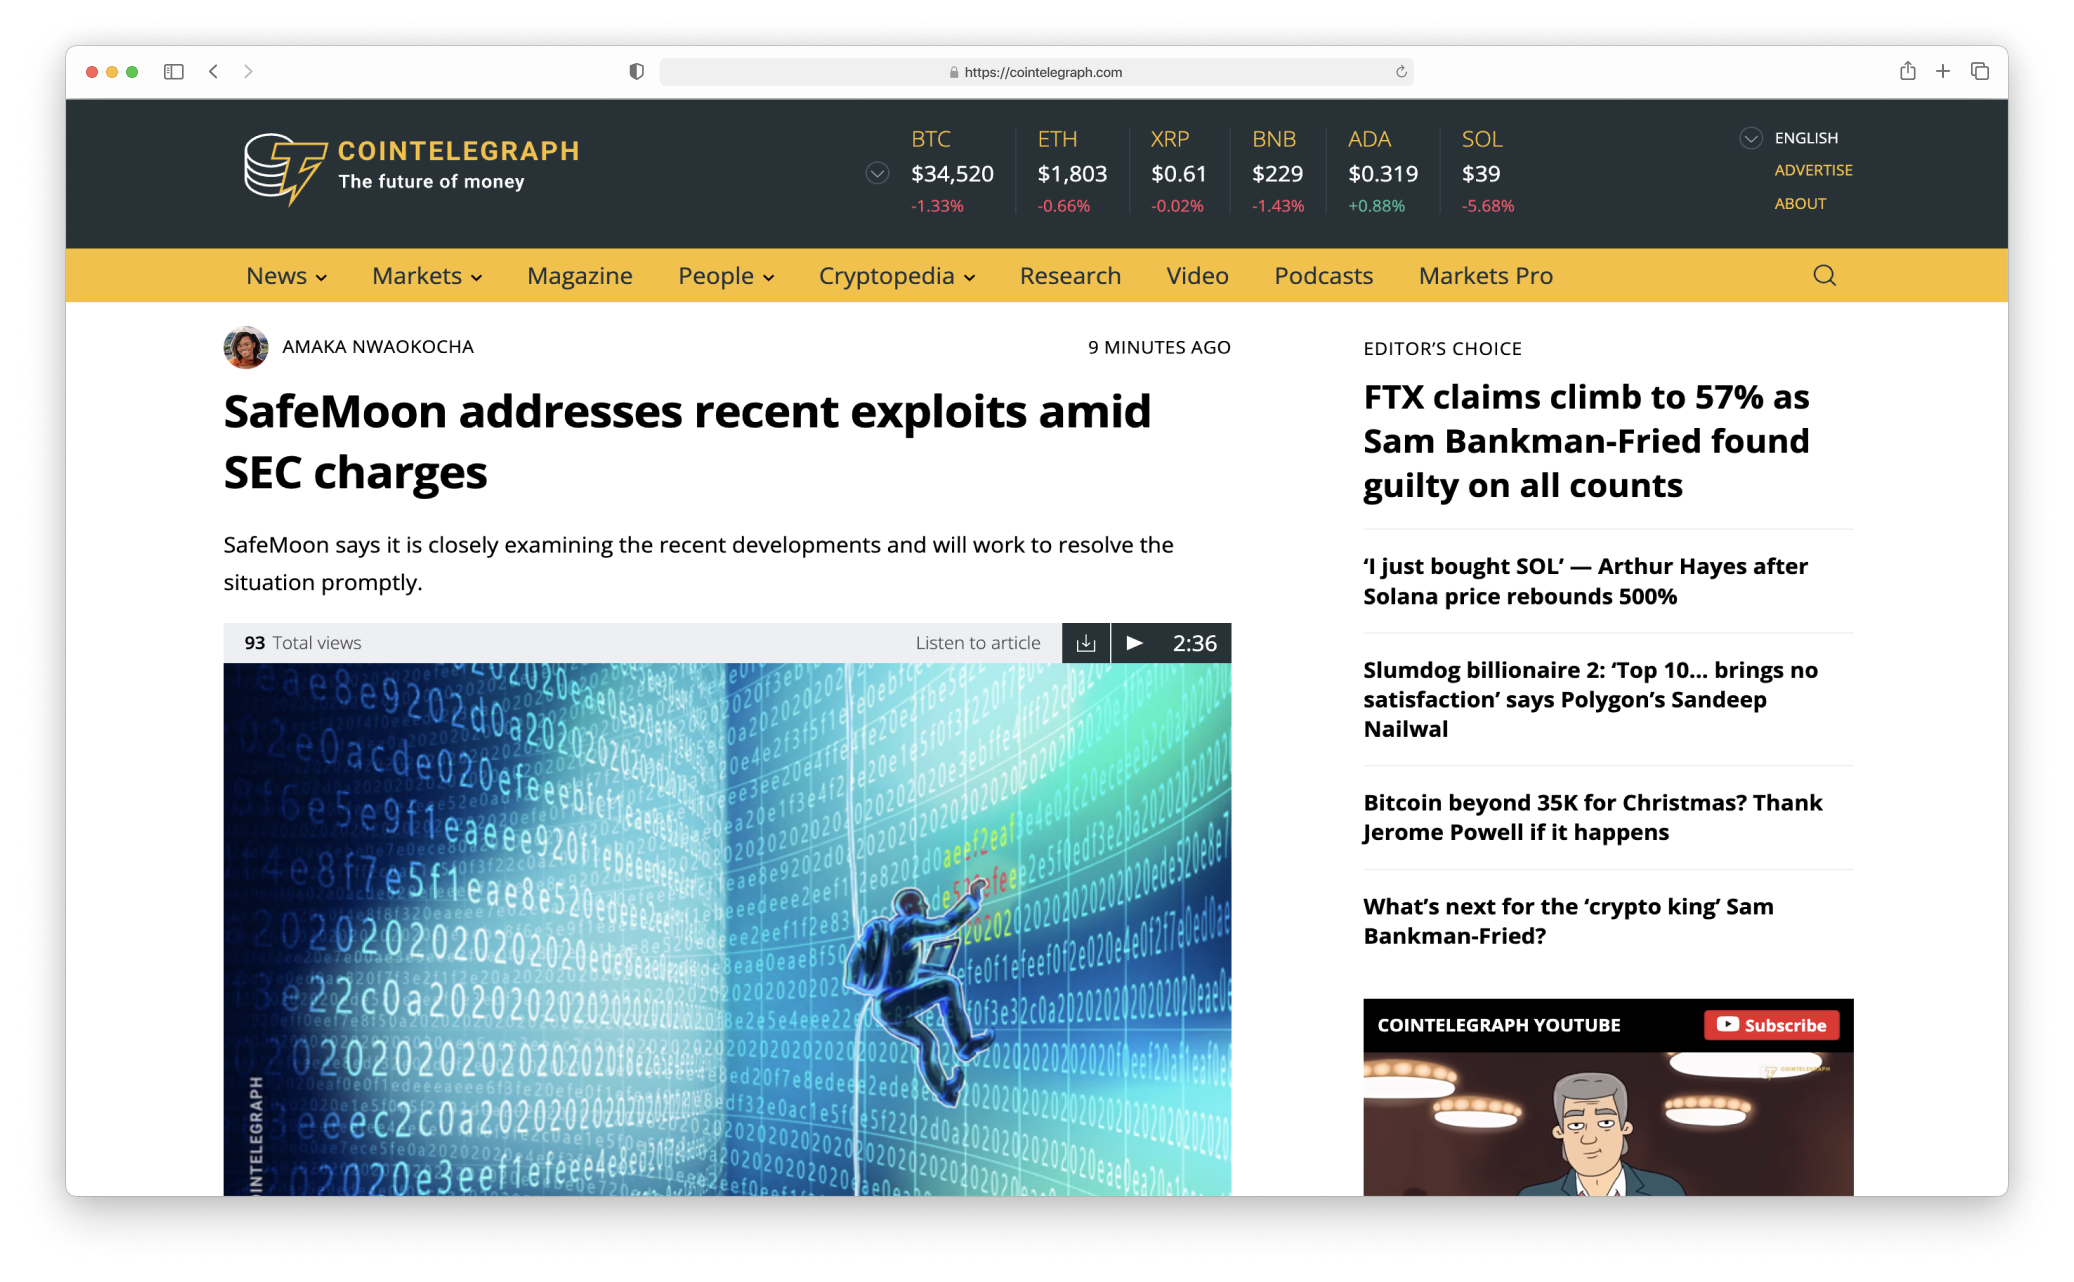Click the Safari share icon
2074x1282 pixels.
coord(1907,71)
